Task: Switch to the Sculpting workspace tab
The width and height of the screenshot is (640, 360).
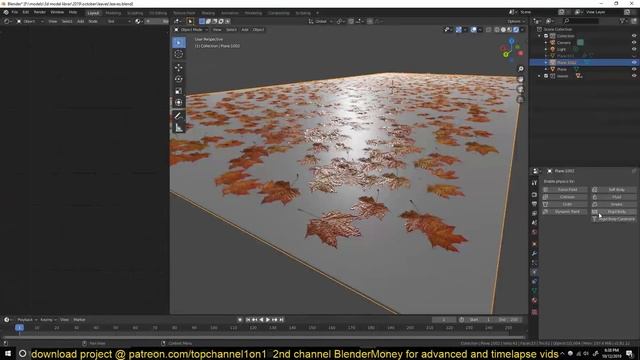Action: click(x=135, y=13)
